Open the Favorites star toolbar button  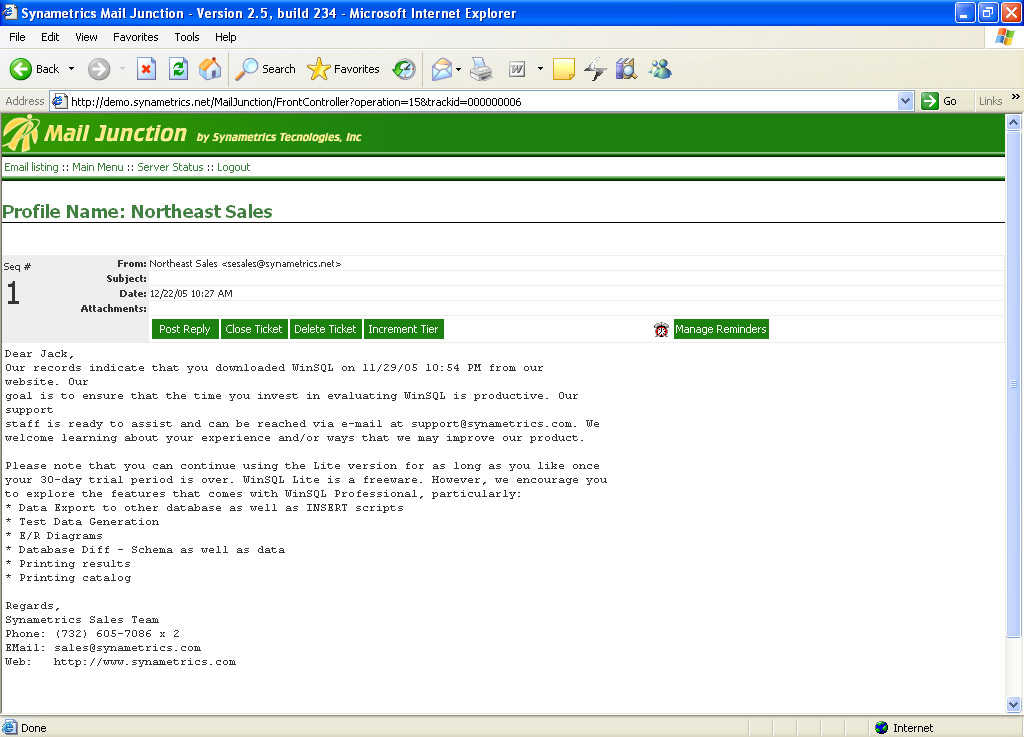point(344,69)
